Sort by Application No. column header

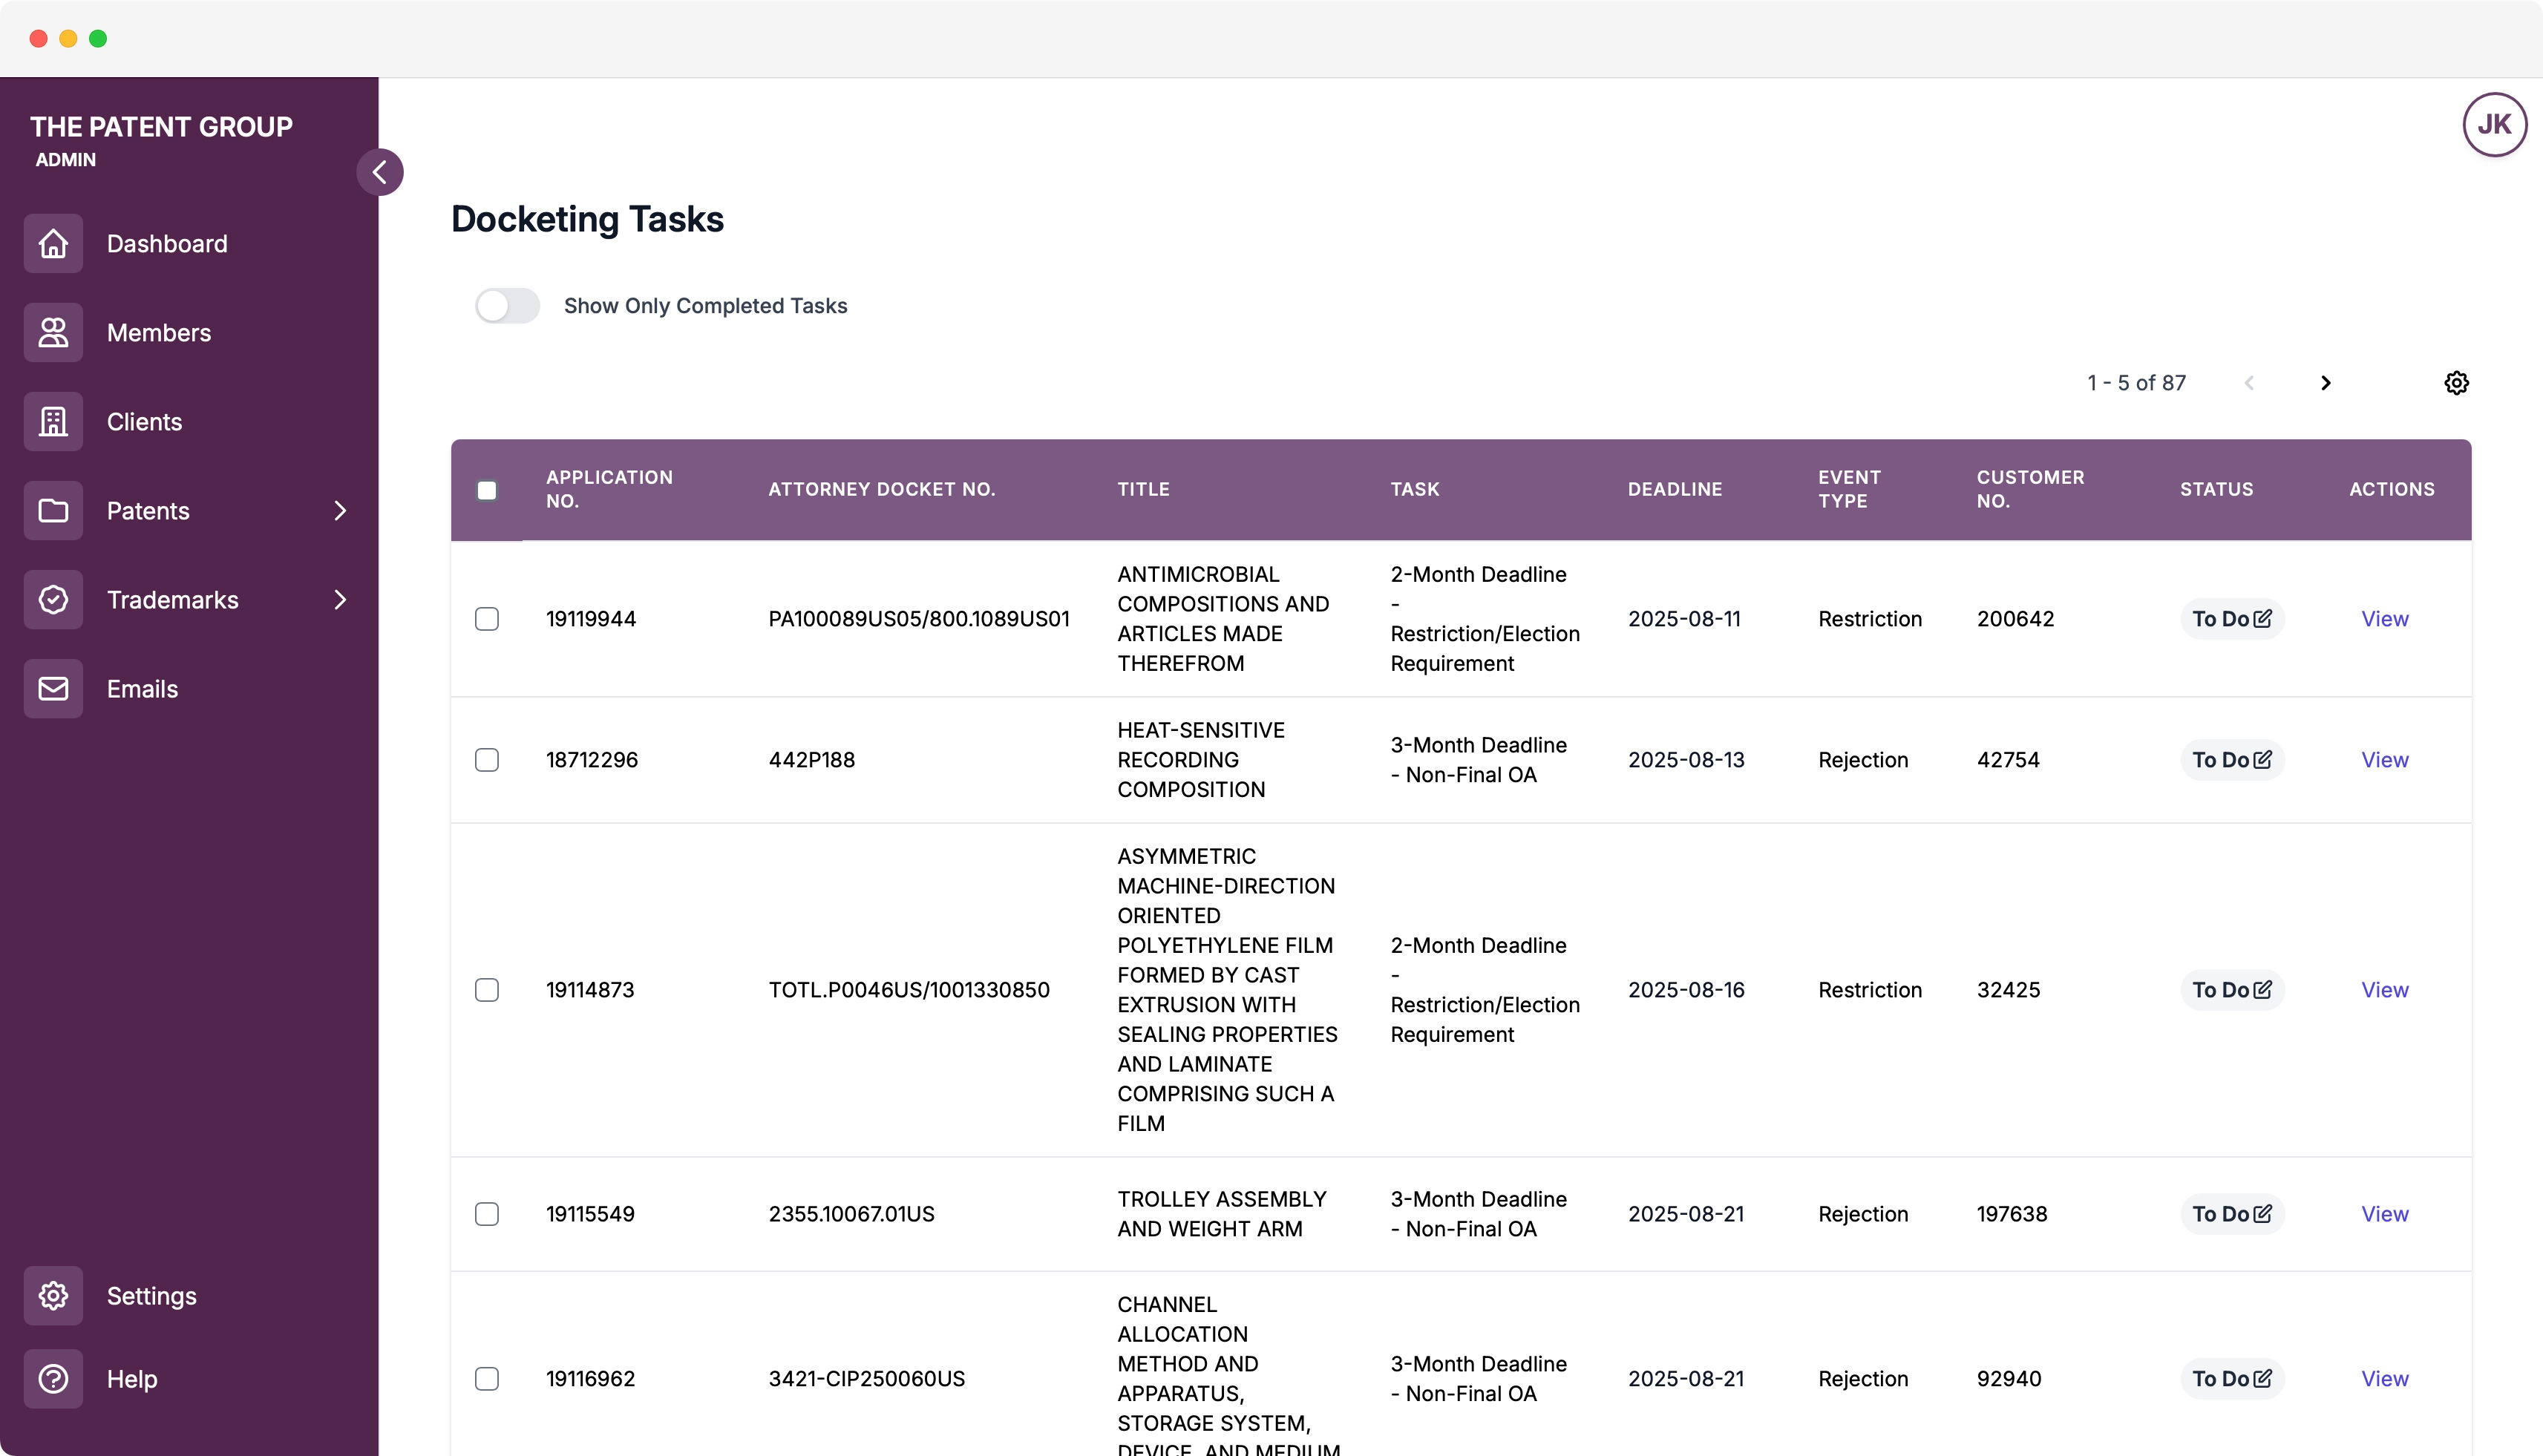609,489
